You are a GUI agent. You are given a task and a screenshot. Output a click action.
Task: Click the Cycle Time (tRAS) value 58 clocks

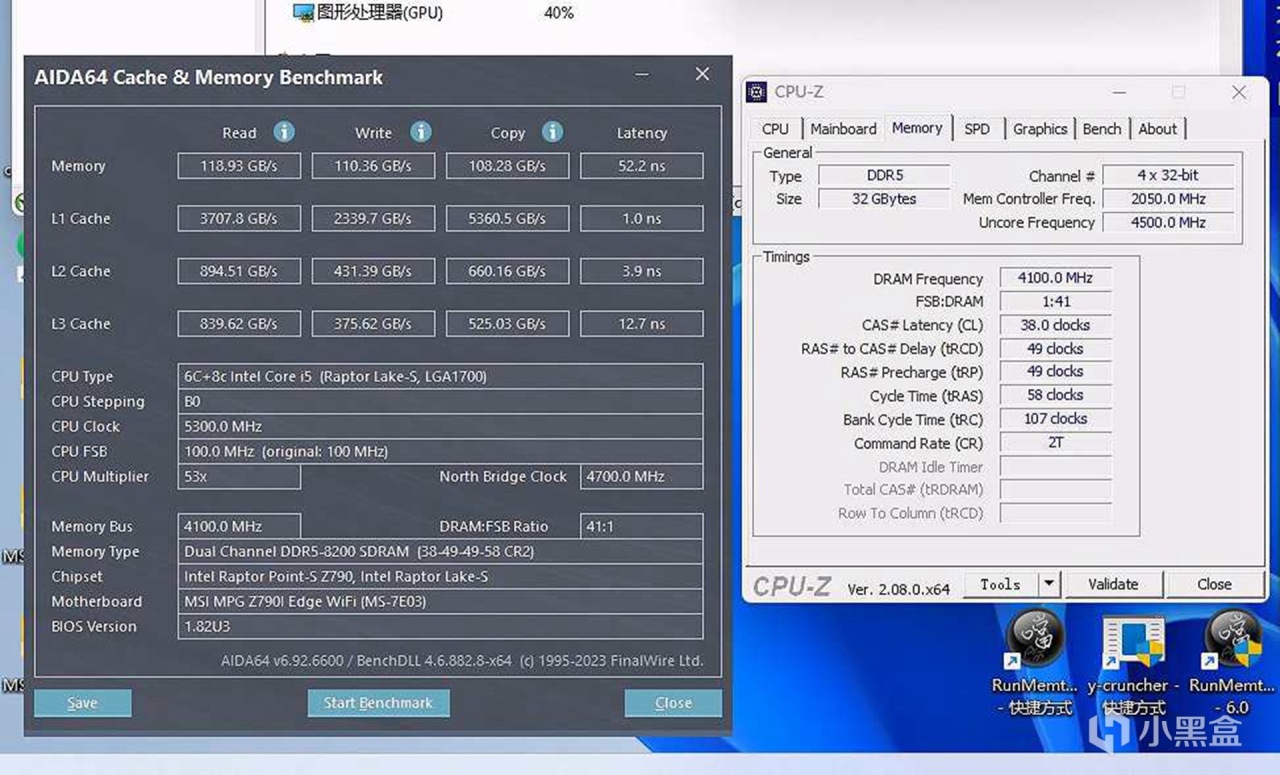point(1055,395)
